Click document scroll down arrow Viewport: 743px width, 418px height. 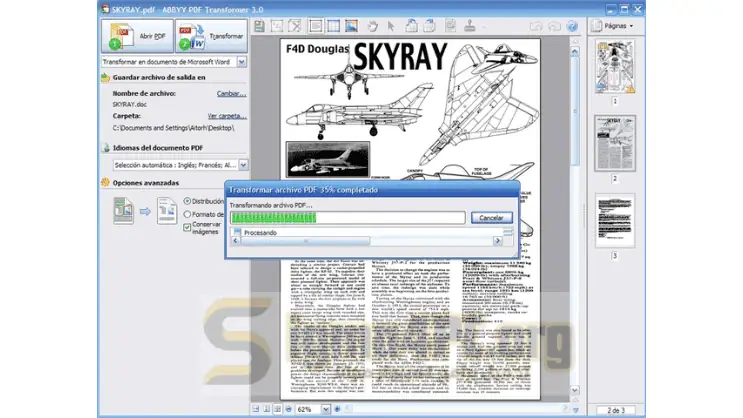coord(575,391)
